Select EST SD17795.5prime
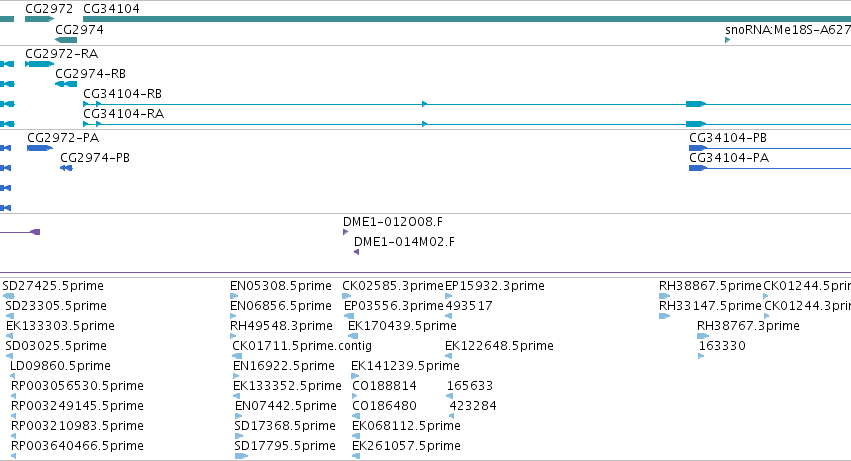 point(285,446)
